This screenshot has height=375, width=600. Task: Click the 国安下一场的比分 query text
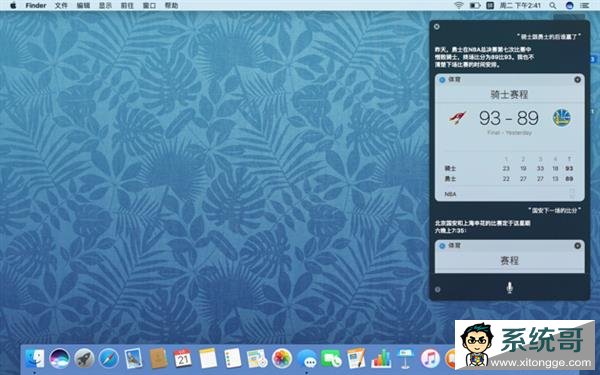tap(554, 210)
